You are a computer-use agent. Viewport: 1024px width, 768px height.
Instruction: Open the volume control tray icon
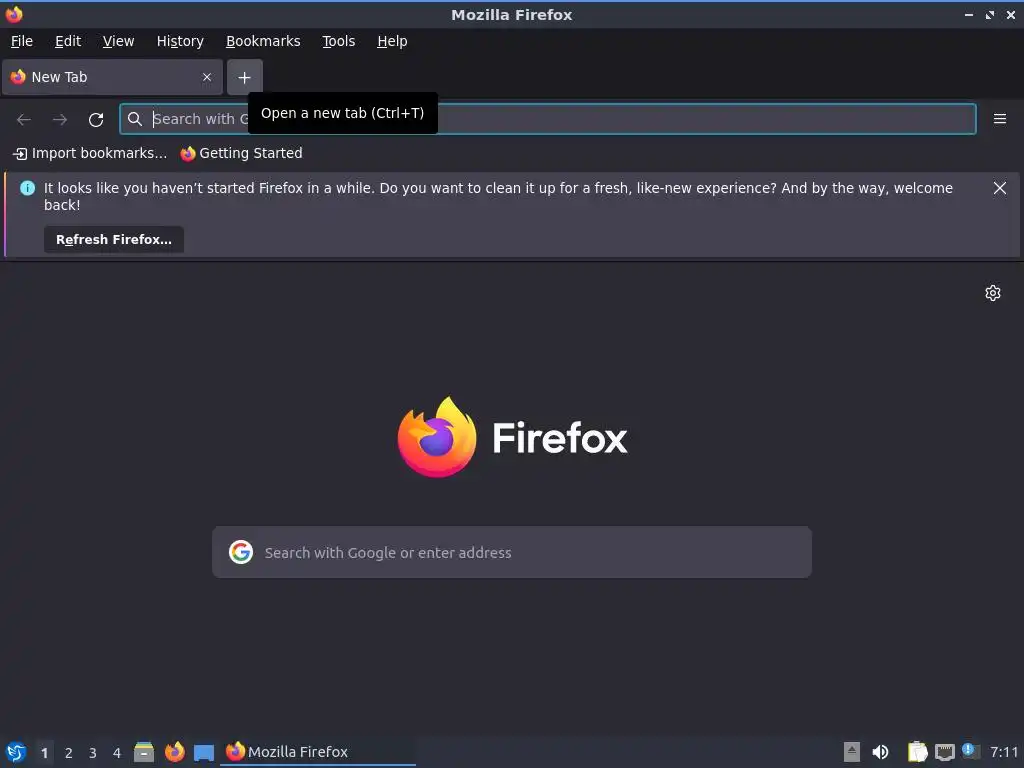click(x=880, y=752)
